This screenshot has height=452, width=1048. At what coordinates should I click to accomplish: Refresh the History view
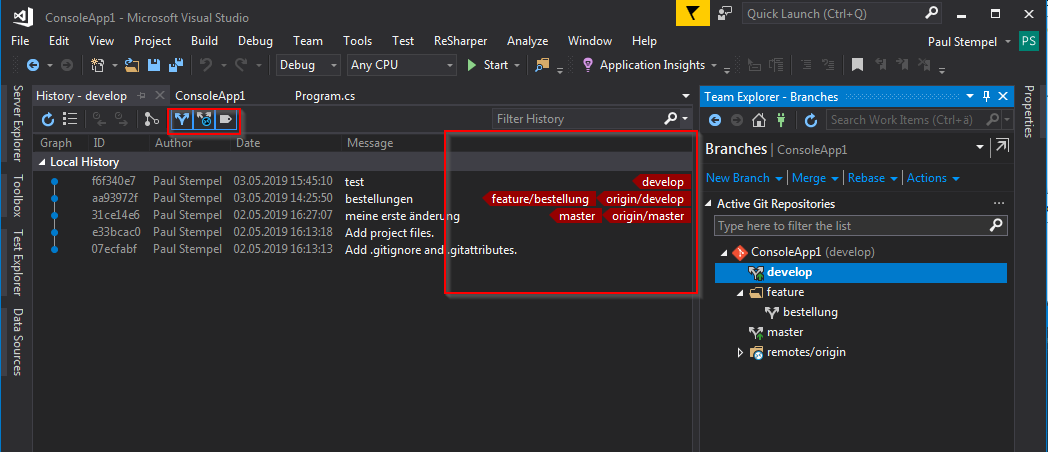tap(48, 119)
